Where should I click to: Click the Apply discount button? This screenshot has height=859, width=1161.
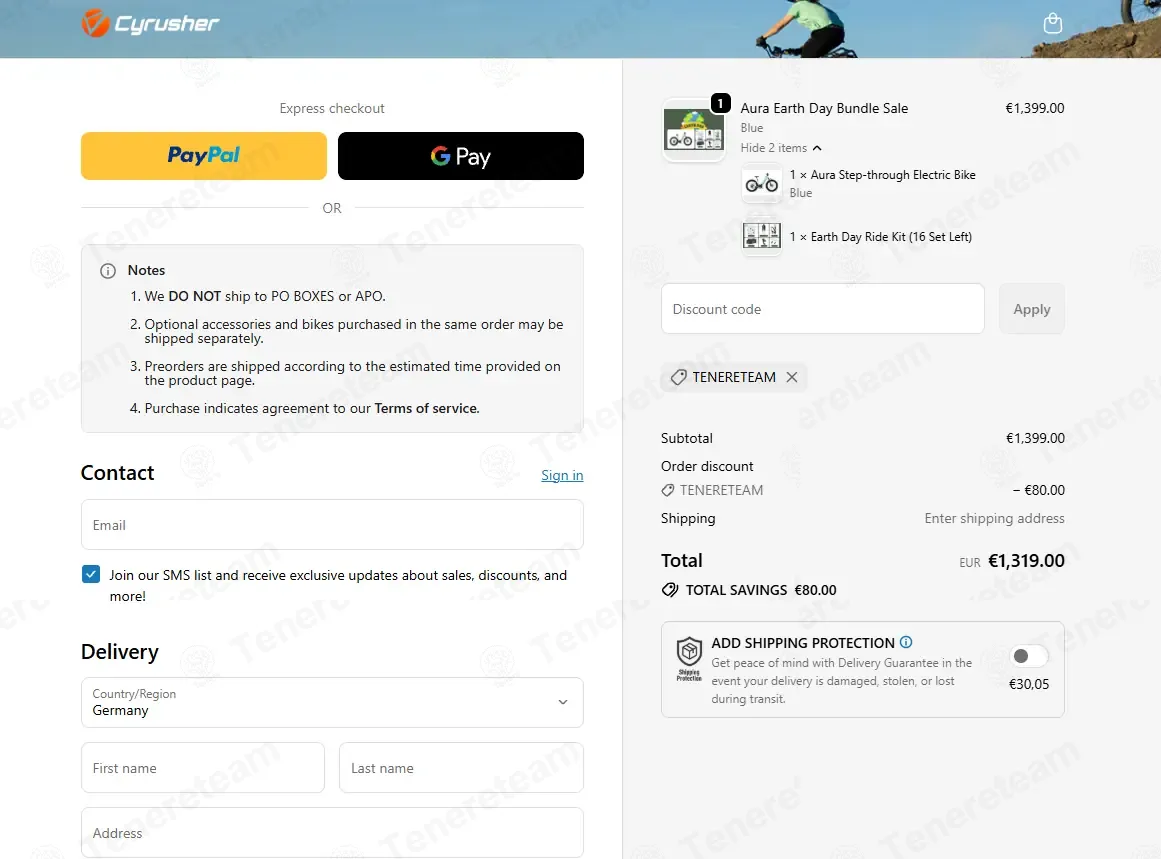click(x=1031, y=309)
